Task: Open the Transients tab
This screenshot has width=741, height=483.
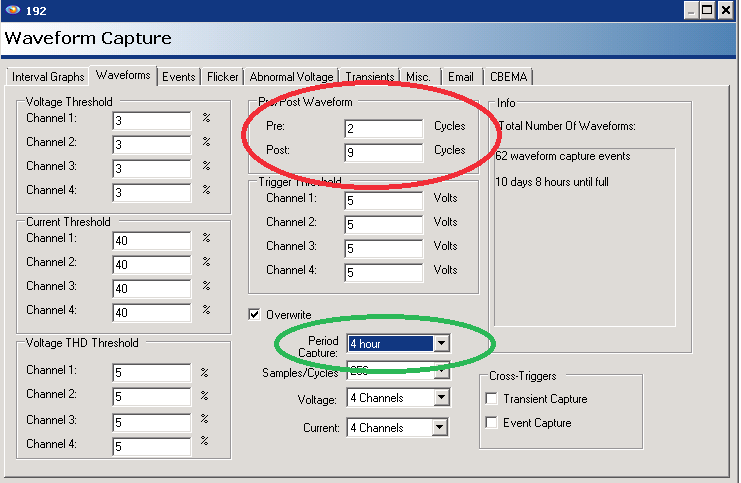Action: coord(370,77)
